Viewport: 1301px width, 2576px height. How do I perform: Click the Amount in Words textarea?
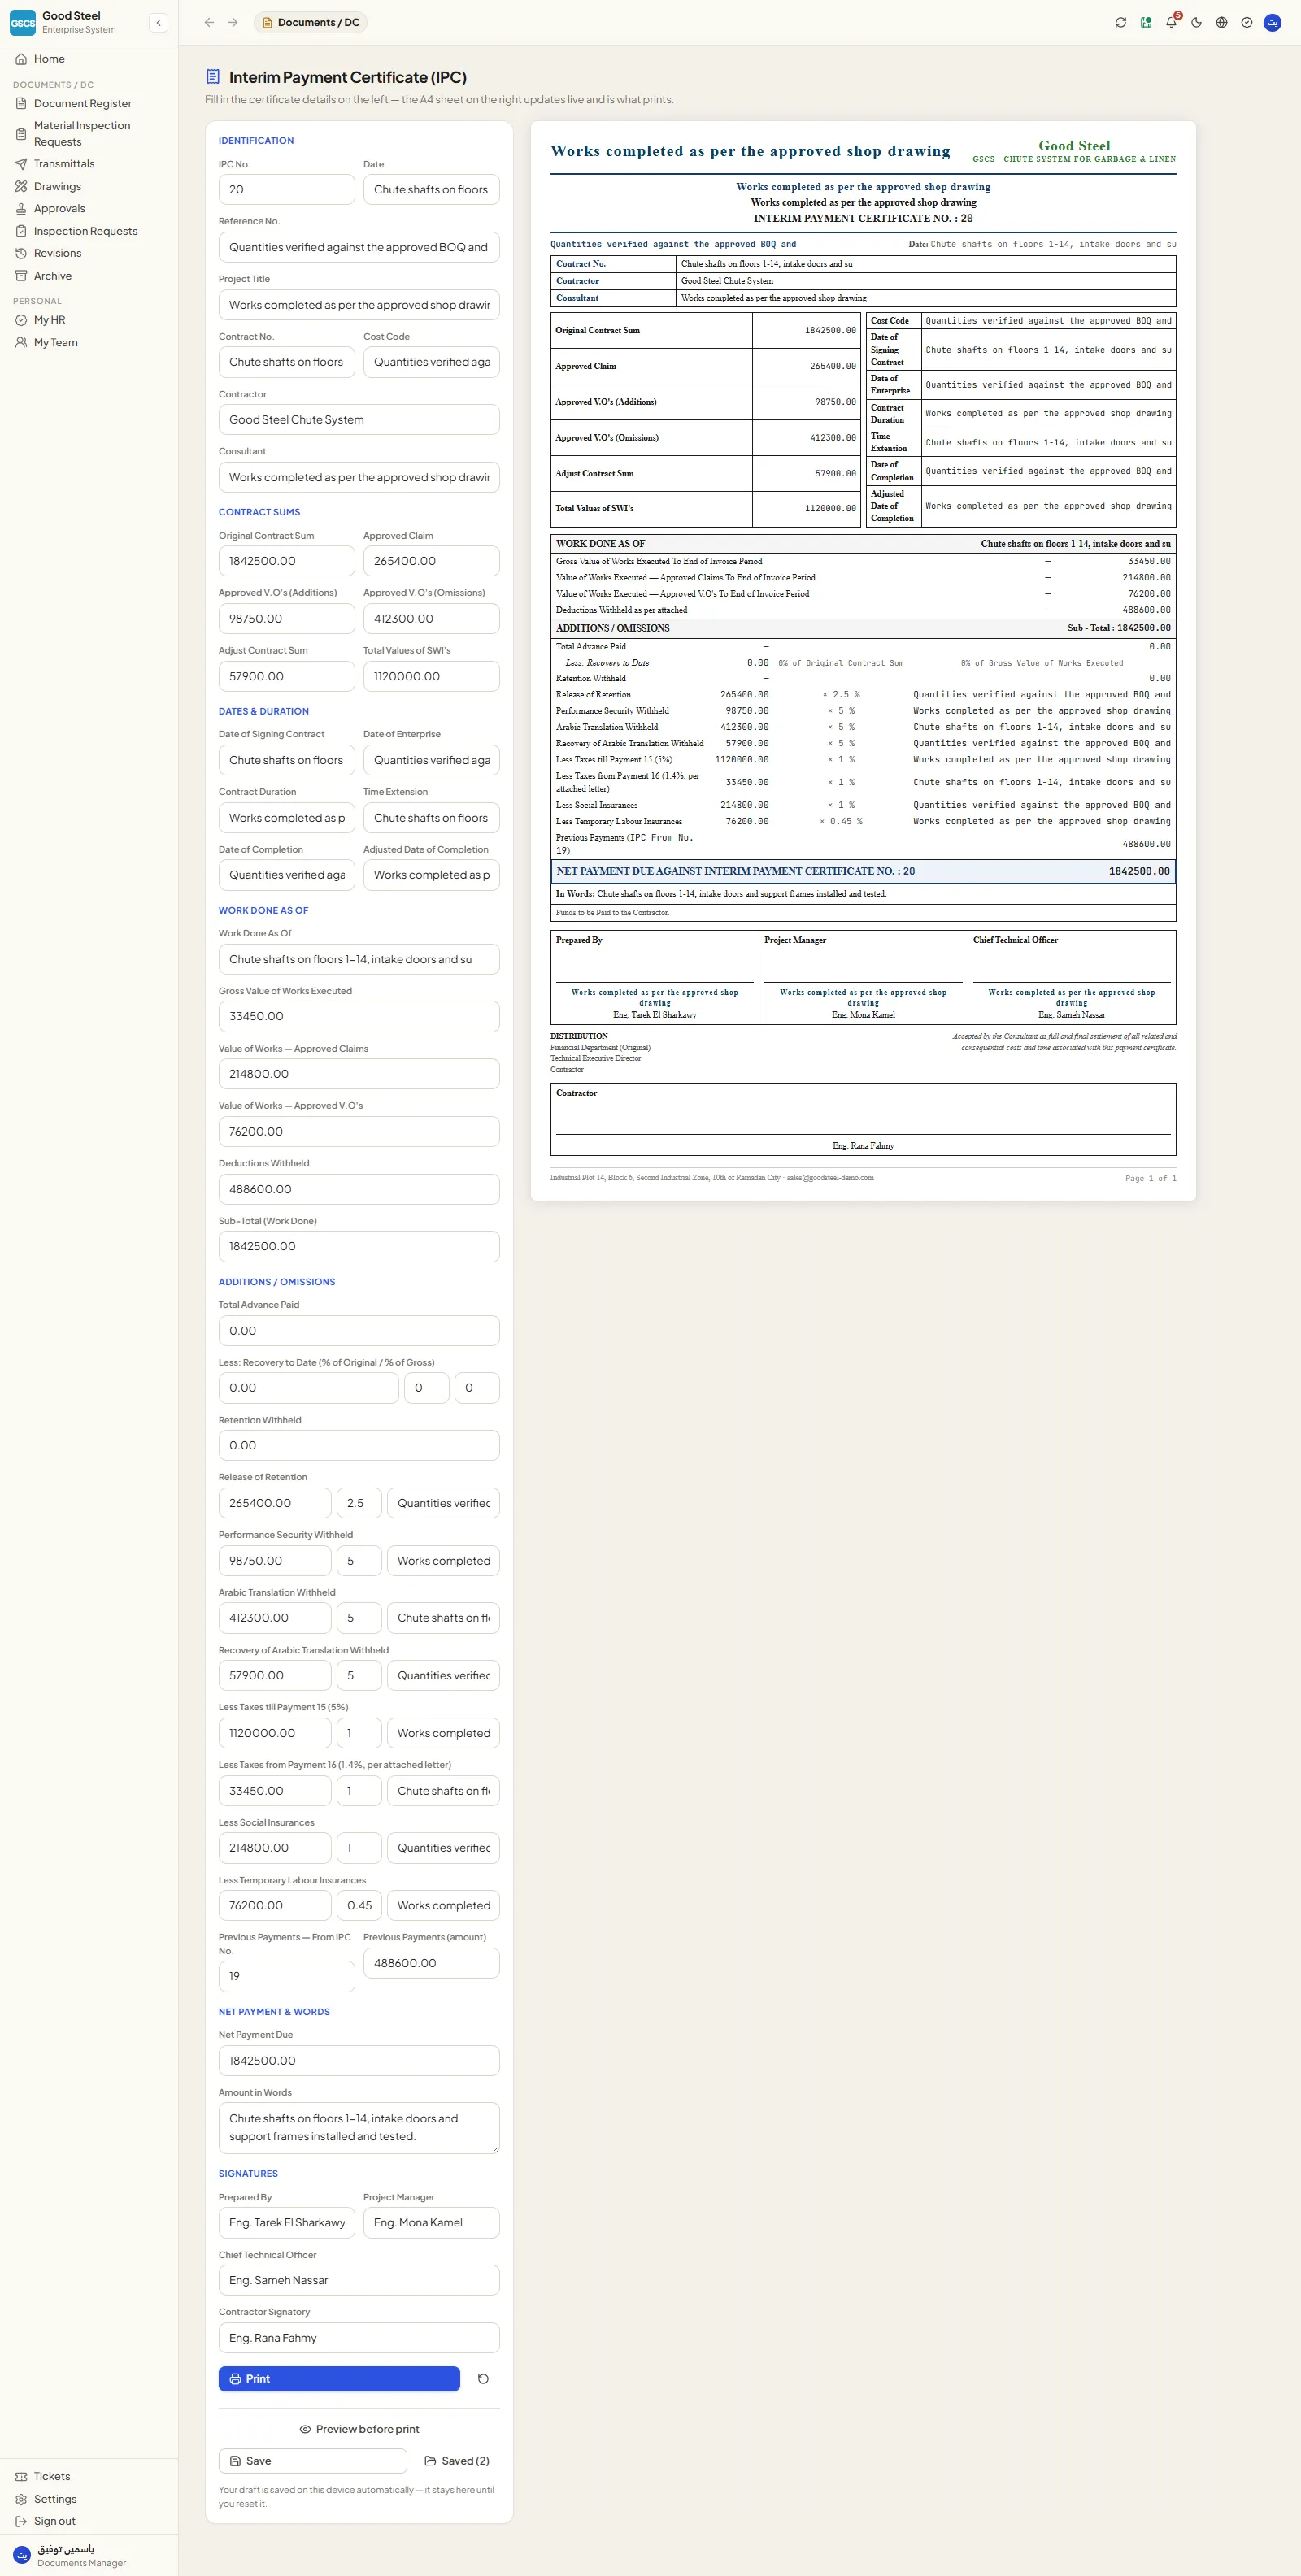pyautogui.click(x=359, y=2128)
